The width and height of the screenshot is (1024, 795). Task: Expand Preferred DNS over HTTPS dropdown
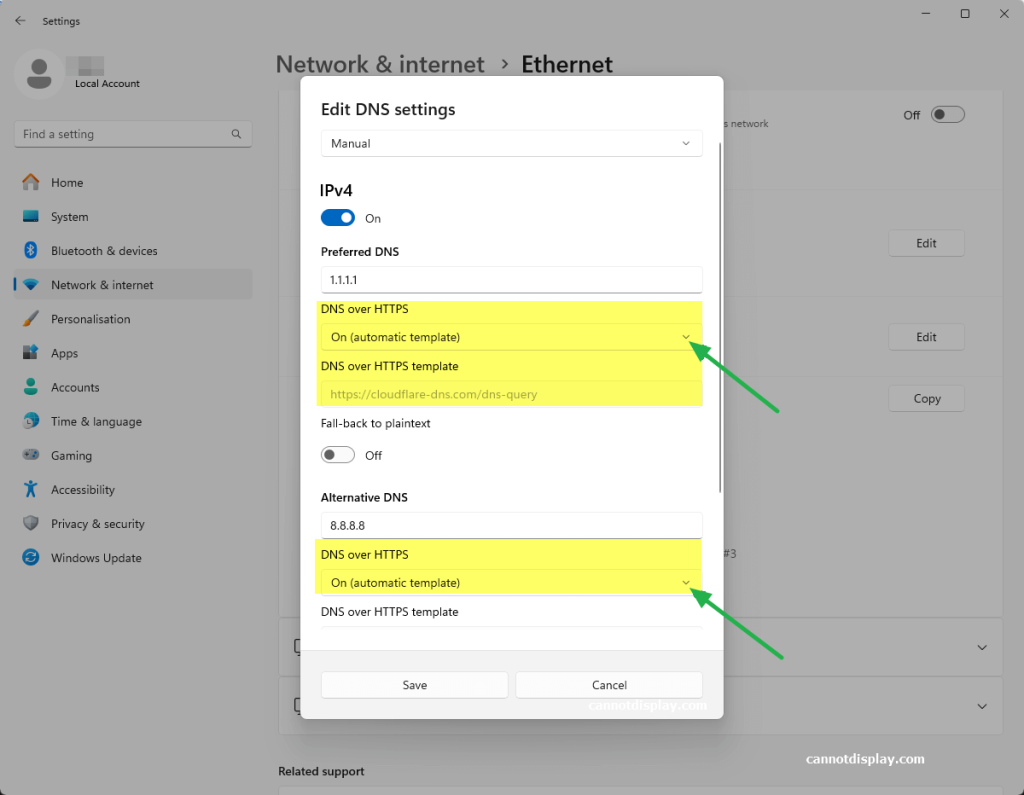(511, 337)
